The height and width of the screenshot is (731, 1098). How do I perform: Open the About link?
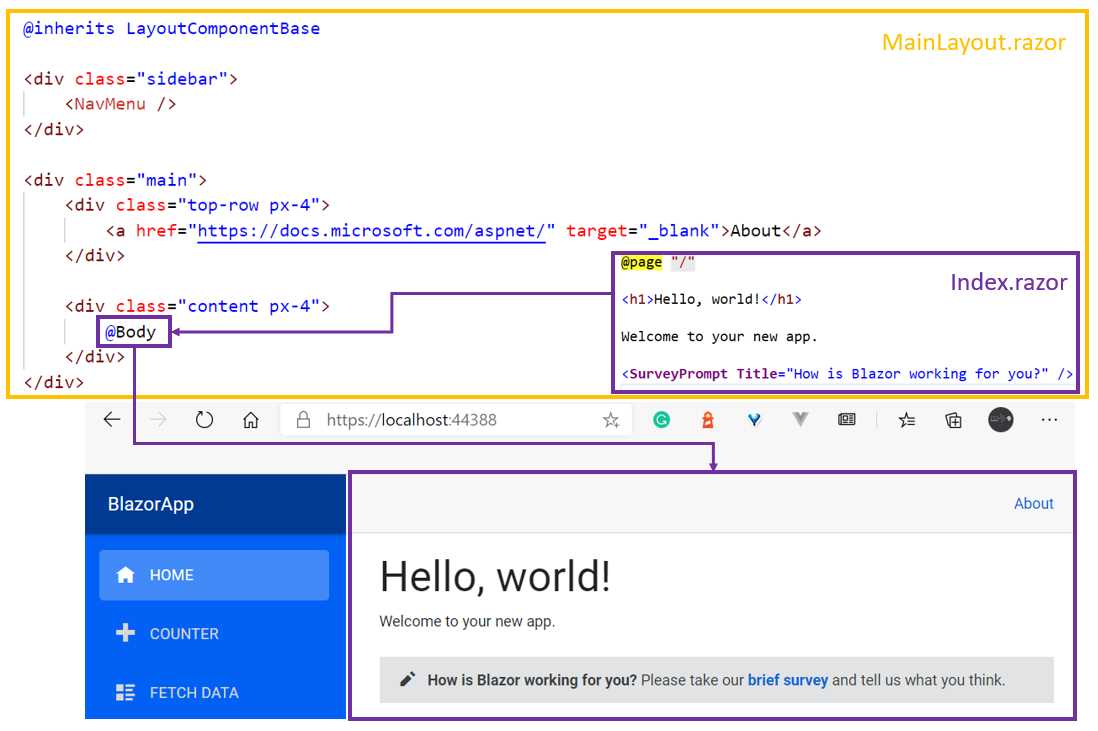pyautogui.click(x=1034, y=503)
